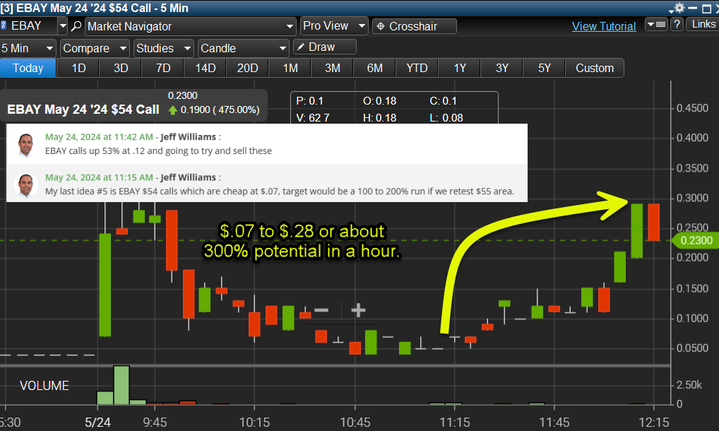Select the 7D range tab
This screenshot has width=719, height=431.
[x=163, y=68]
